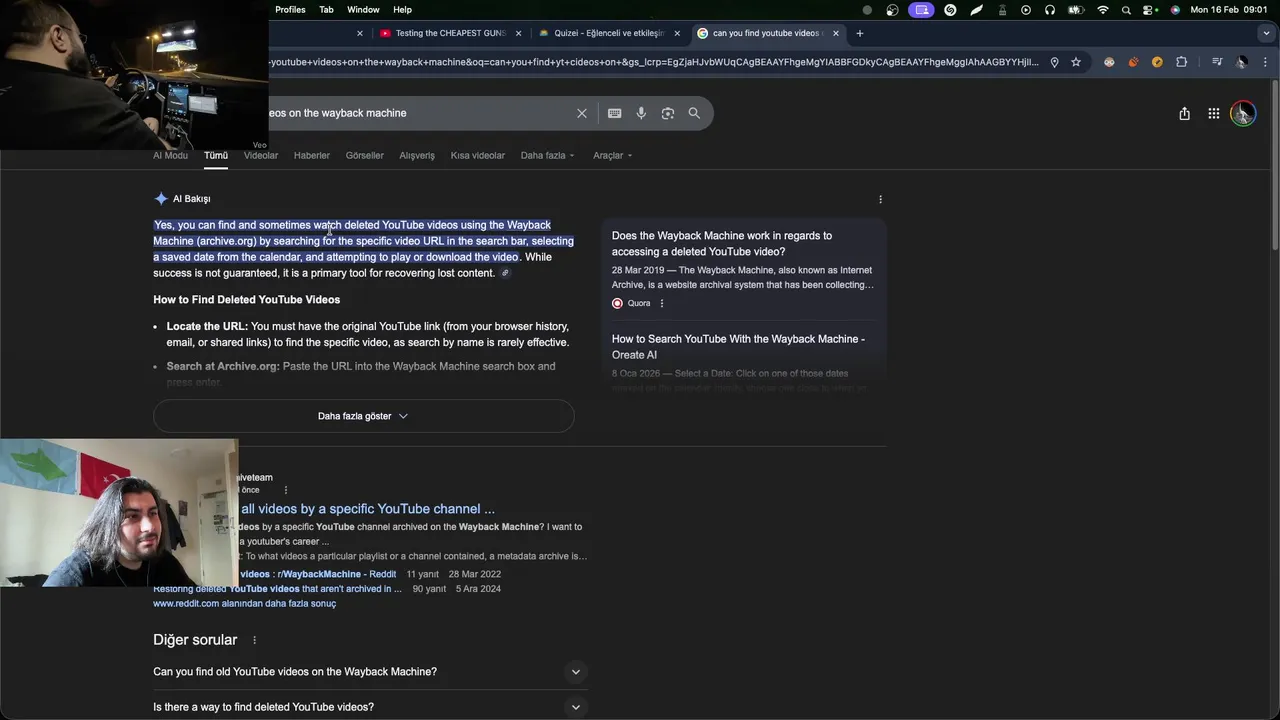The height and width of the screenshot is (720, 1280).
Task: Select the 'Videolar' search filter
Action: point(261,156)
